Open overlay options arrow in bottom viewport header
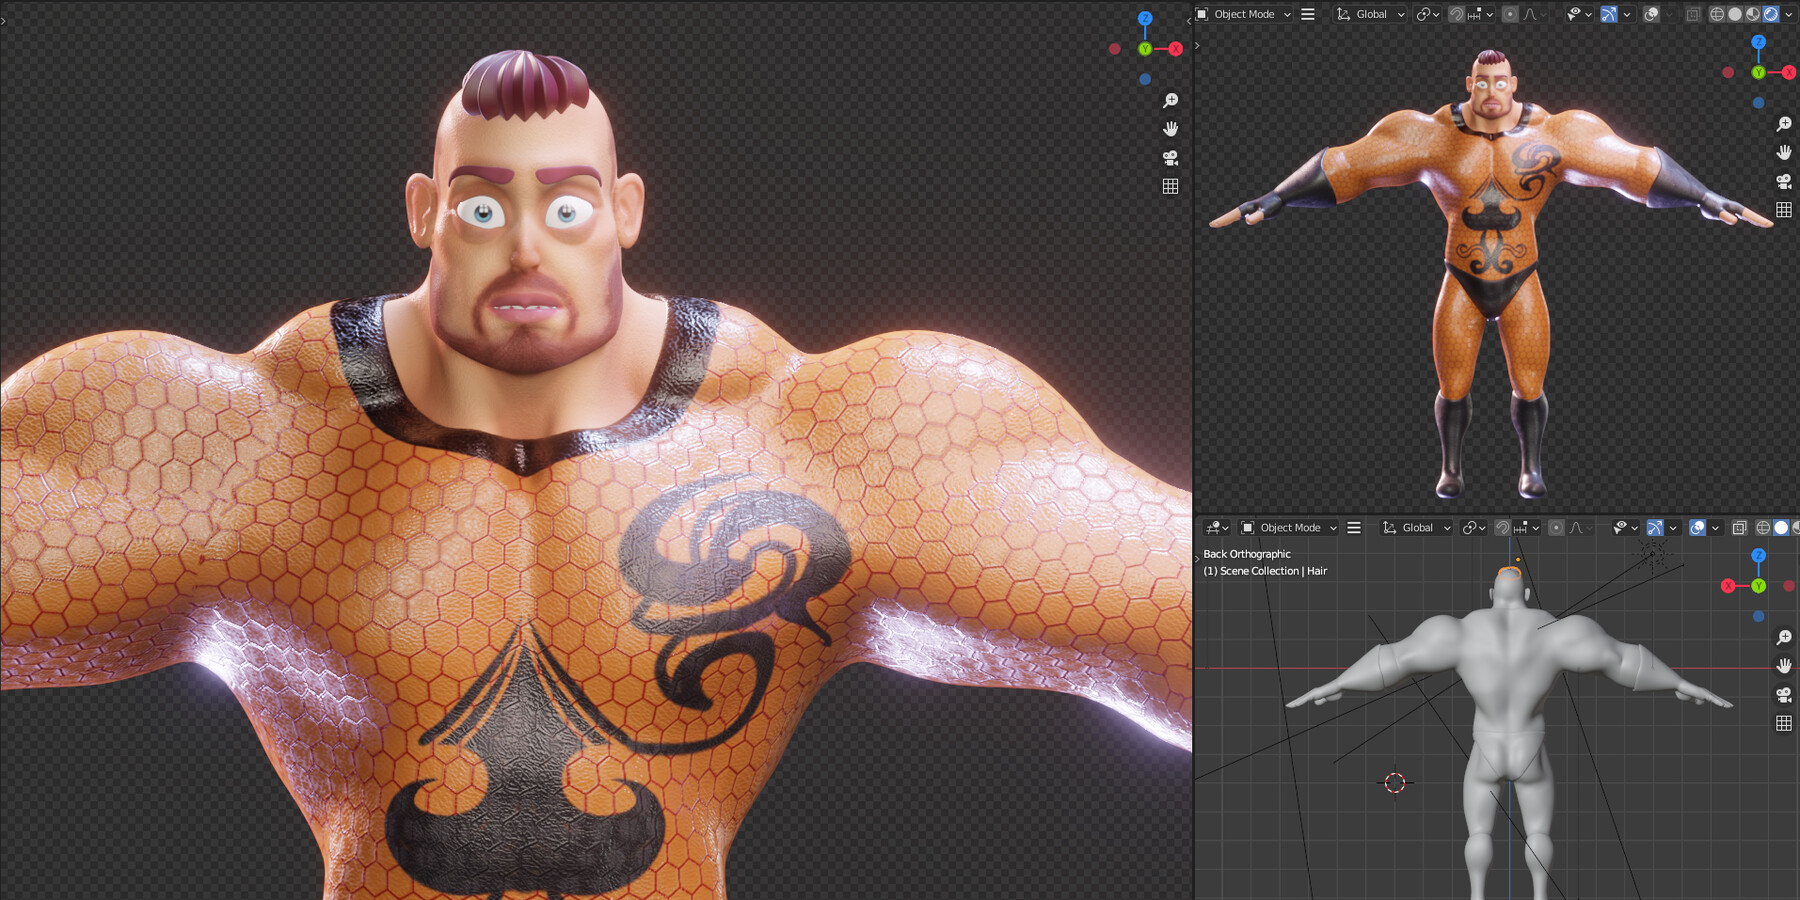 (x=1715, y=527)
